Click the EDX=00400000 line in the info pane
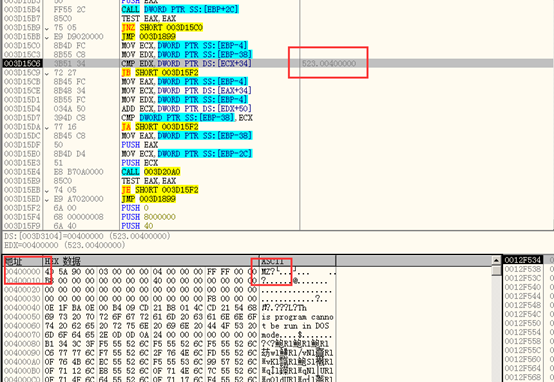This screenshot has height=382, width=554. pyautogui.click(x=65, y=245)
